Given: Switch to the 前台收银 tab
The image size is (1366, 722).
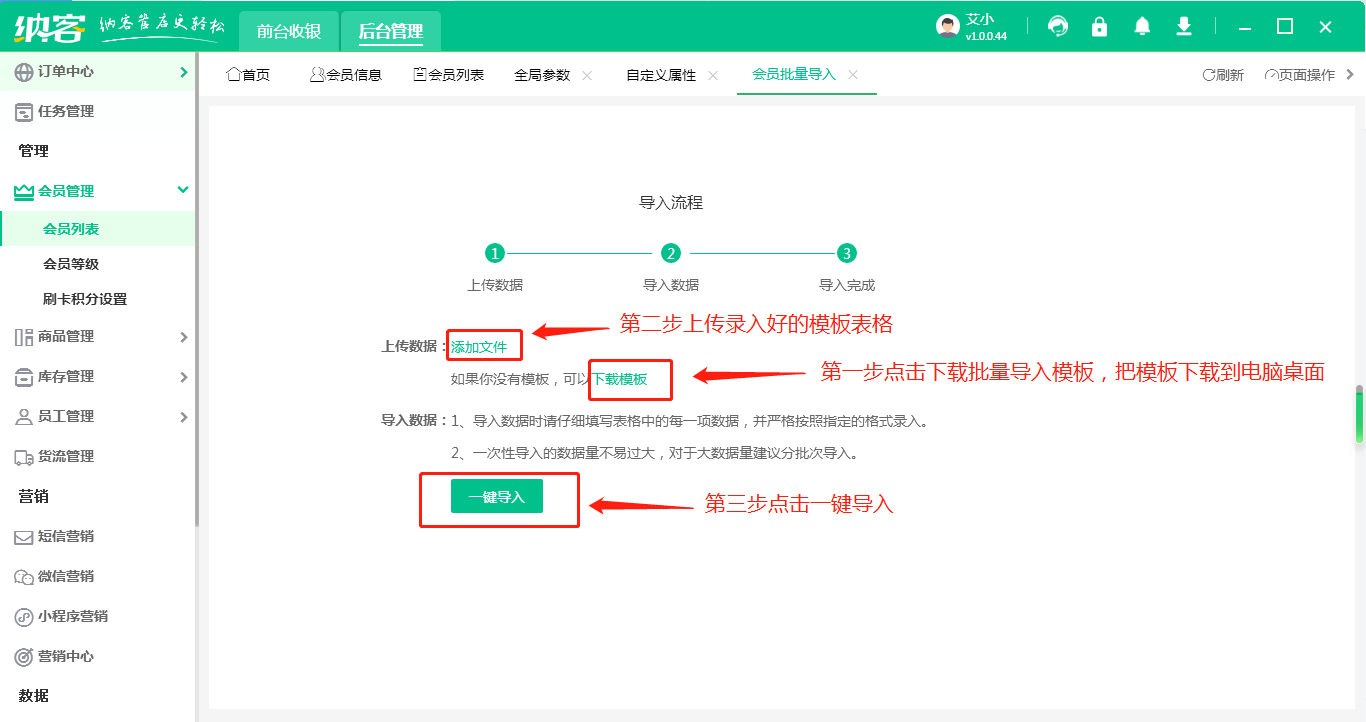Looking at the screenshot, I should pyautogui.click(x=289, y=32).
